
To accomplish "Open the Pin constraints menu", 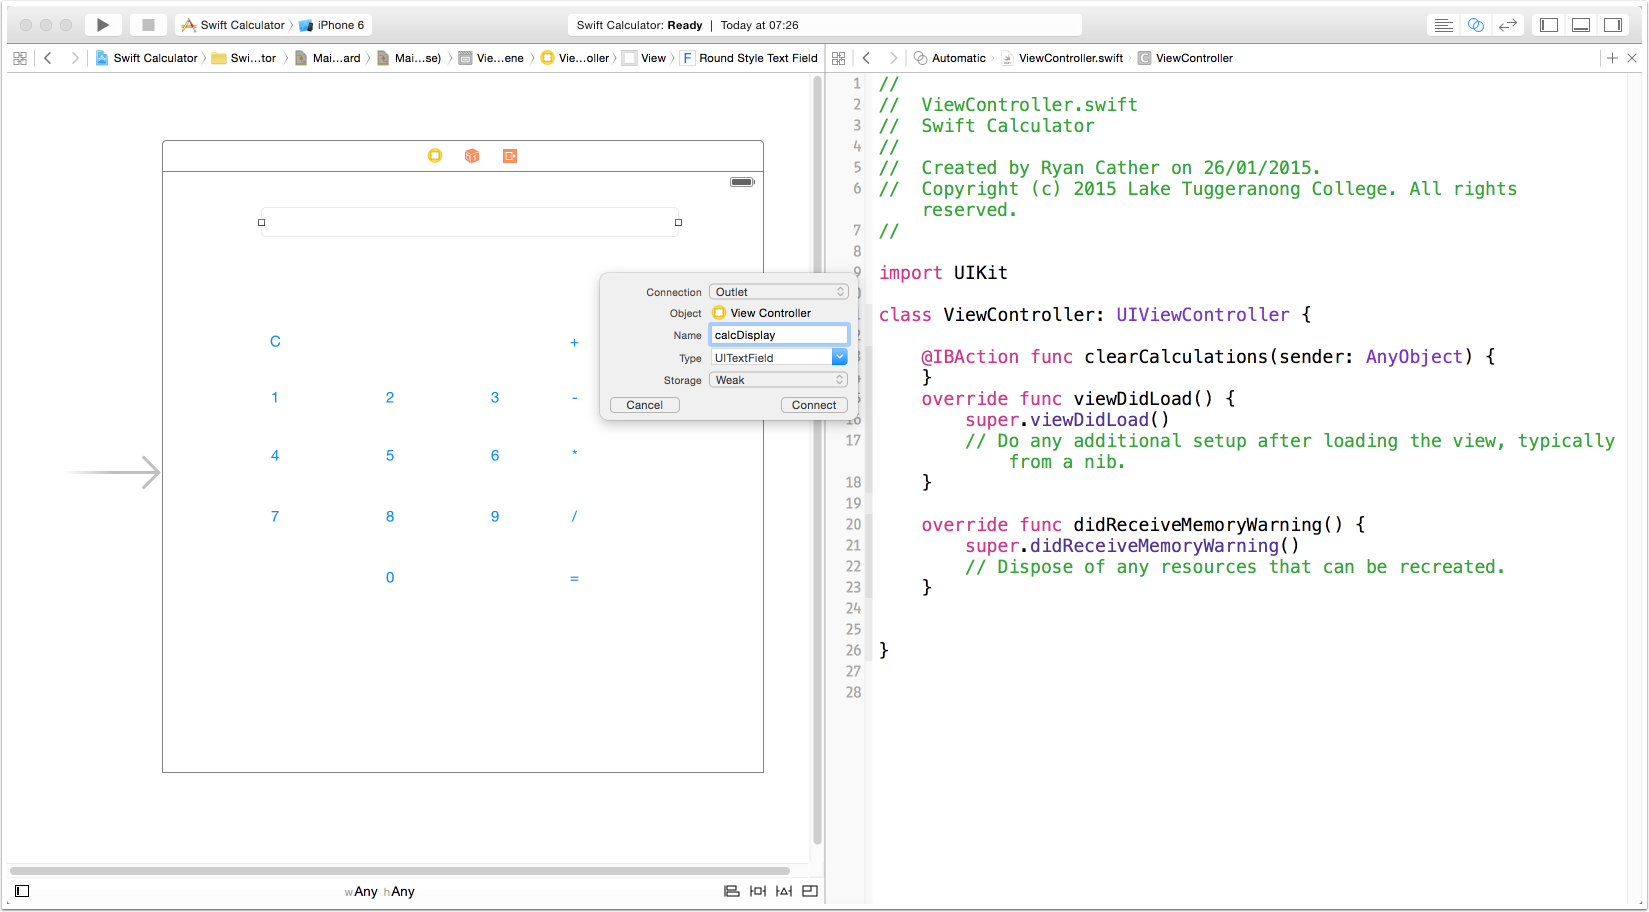I will pyautogui.click(x=758, y=891).
